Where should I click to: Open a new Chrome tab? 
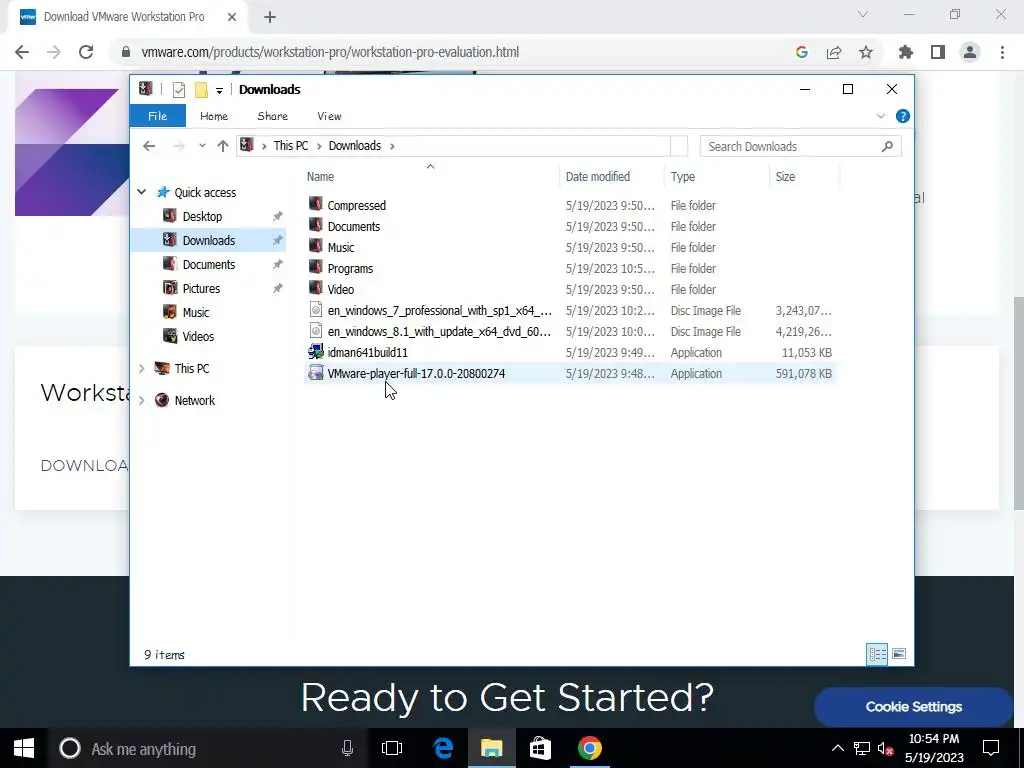tap(270, 17)
